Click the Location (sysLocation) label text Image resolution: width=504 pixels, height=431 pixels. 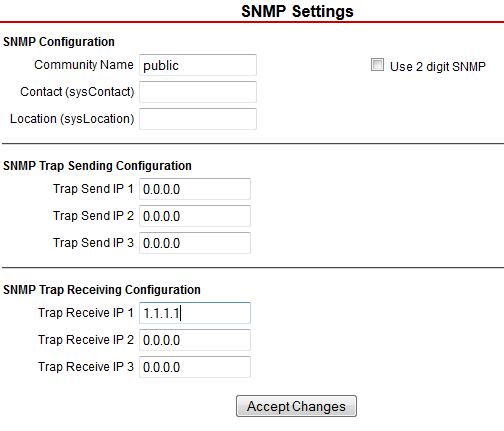[x=72, y=119]
